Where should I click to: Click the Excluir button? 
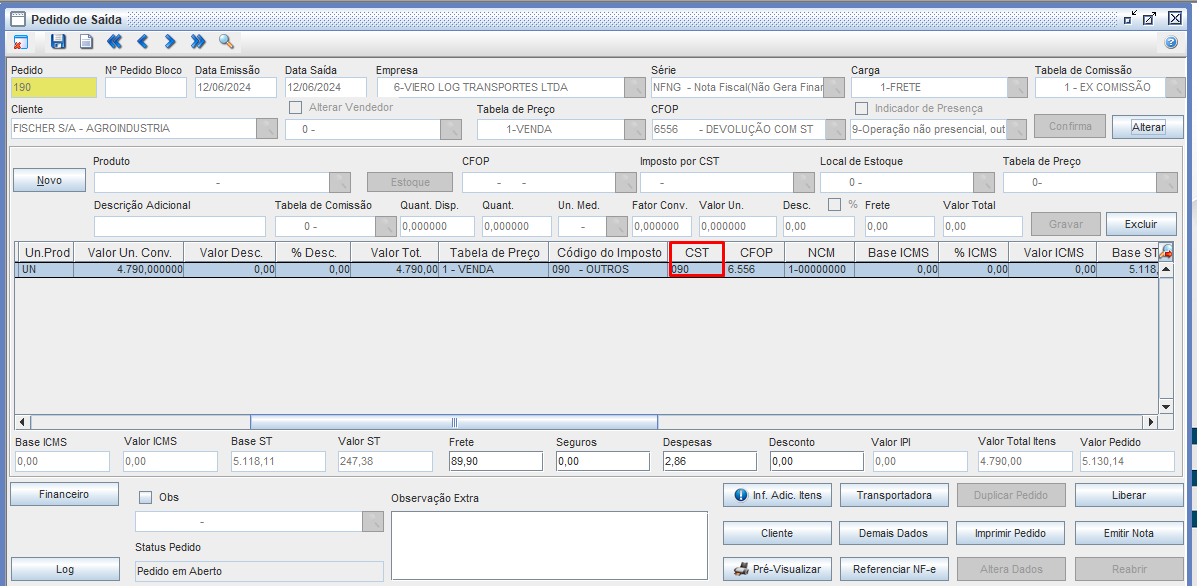[x=1141, y=224]
